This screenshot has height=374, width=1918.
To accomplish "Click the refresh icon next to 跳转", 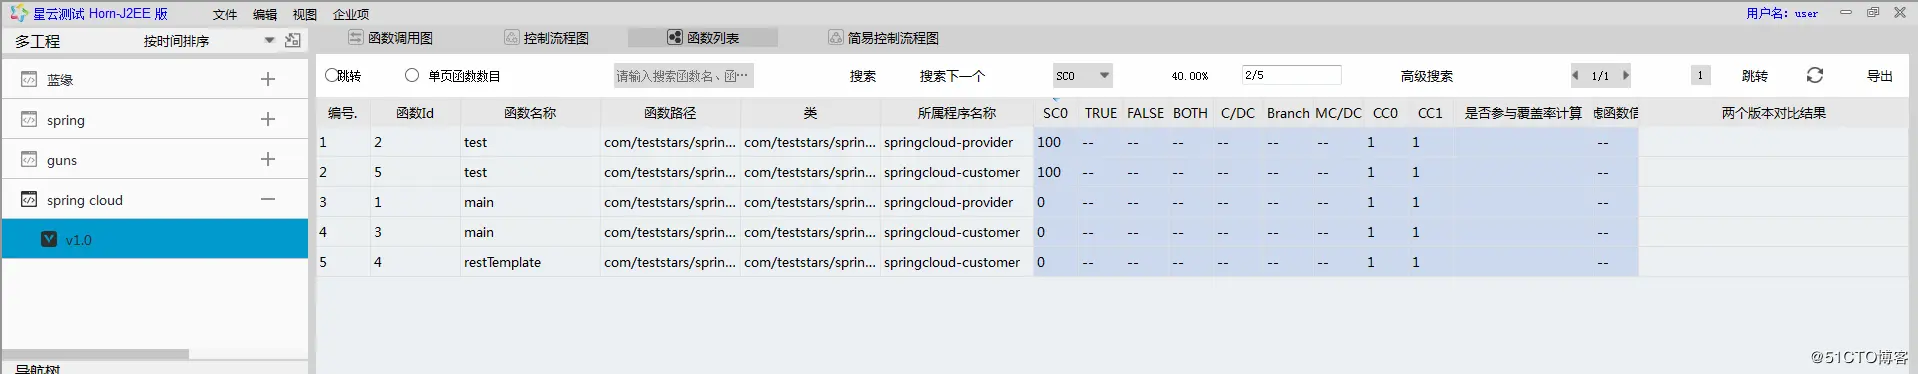I will point(1814,75).
